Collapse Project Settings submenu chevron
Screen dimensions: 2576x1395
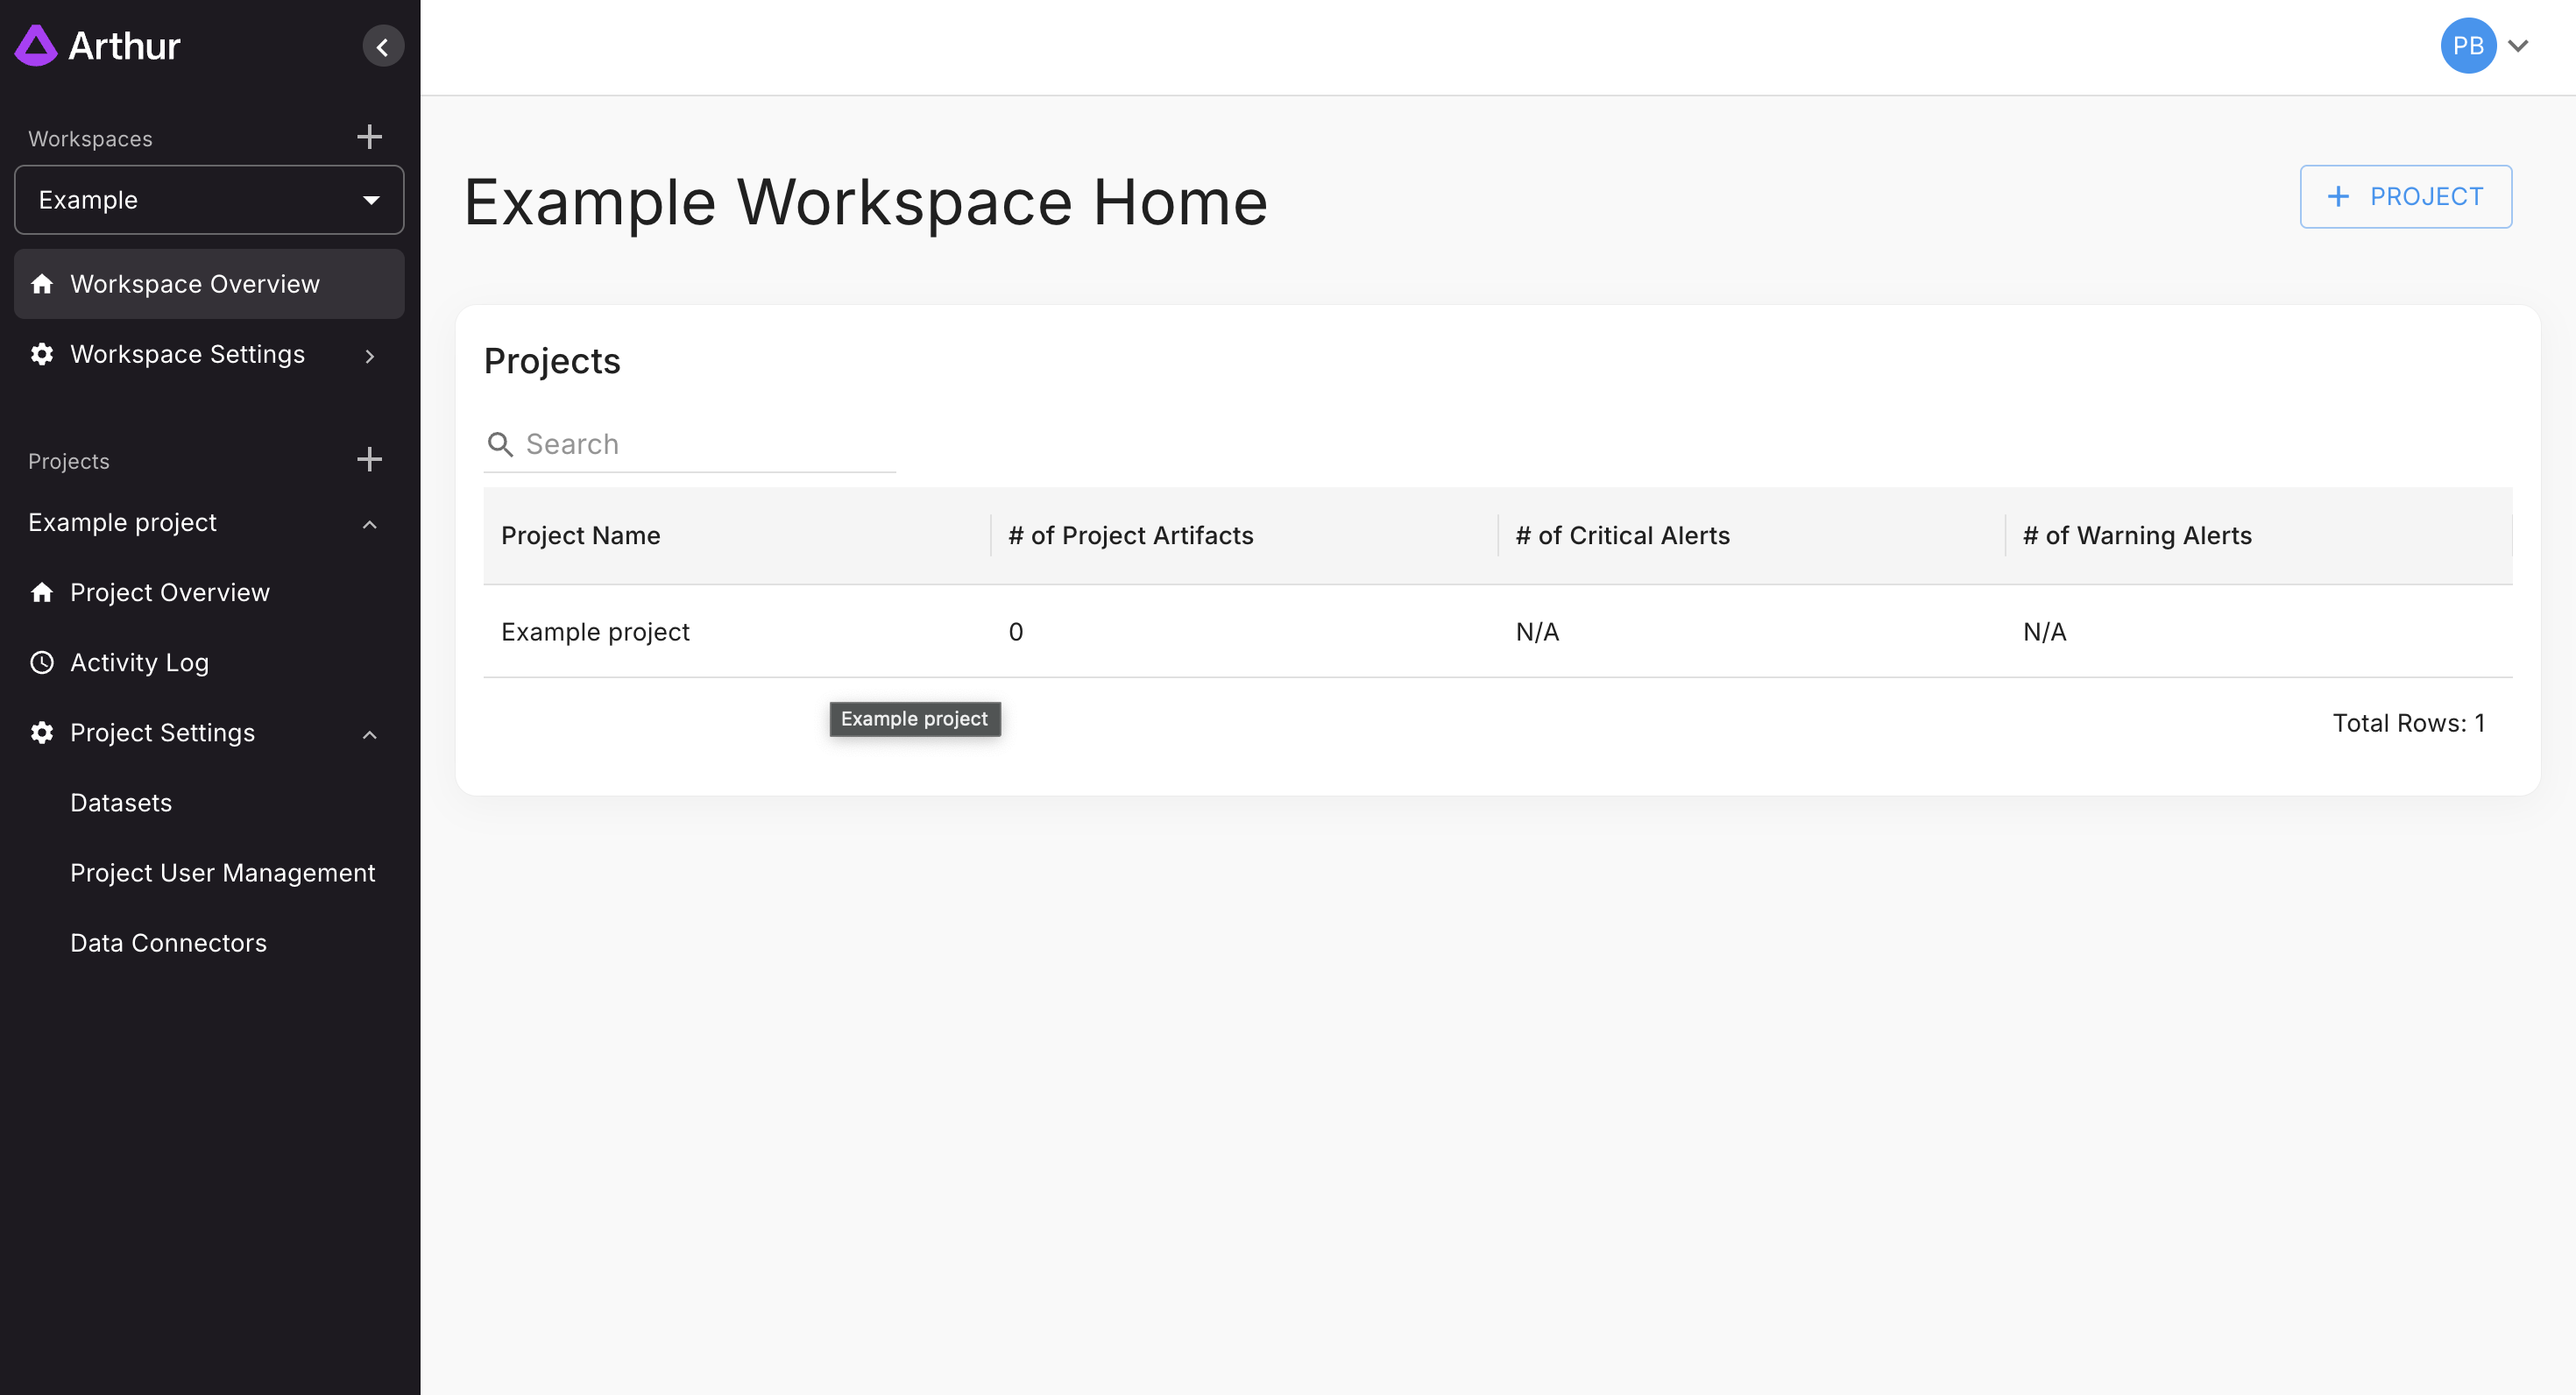pos(369,735)
